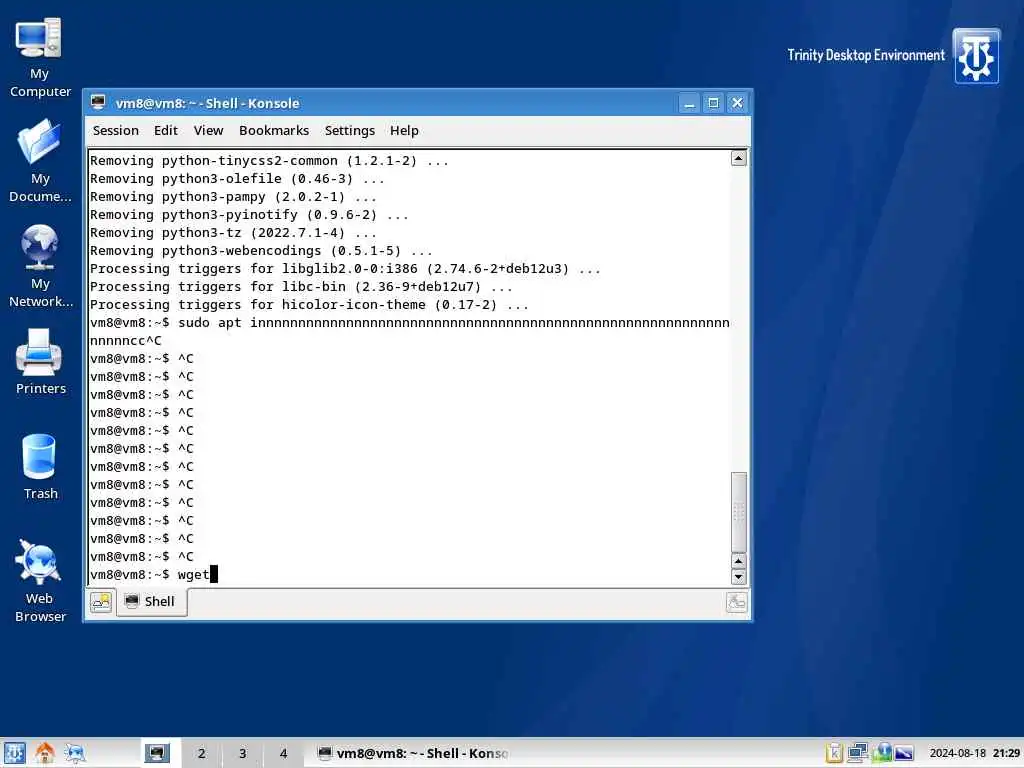Click the panel clock showing 21:29

(975, 753)
